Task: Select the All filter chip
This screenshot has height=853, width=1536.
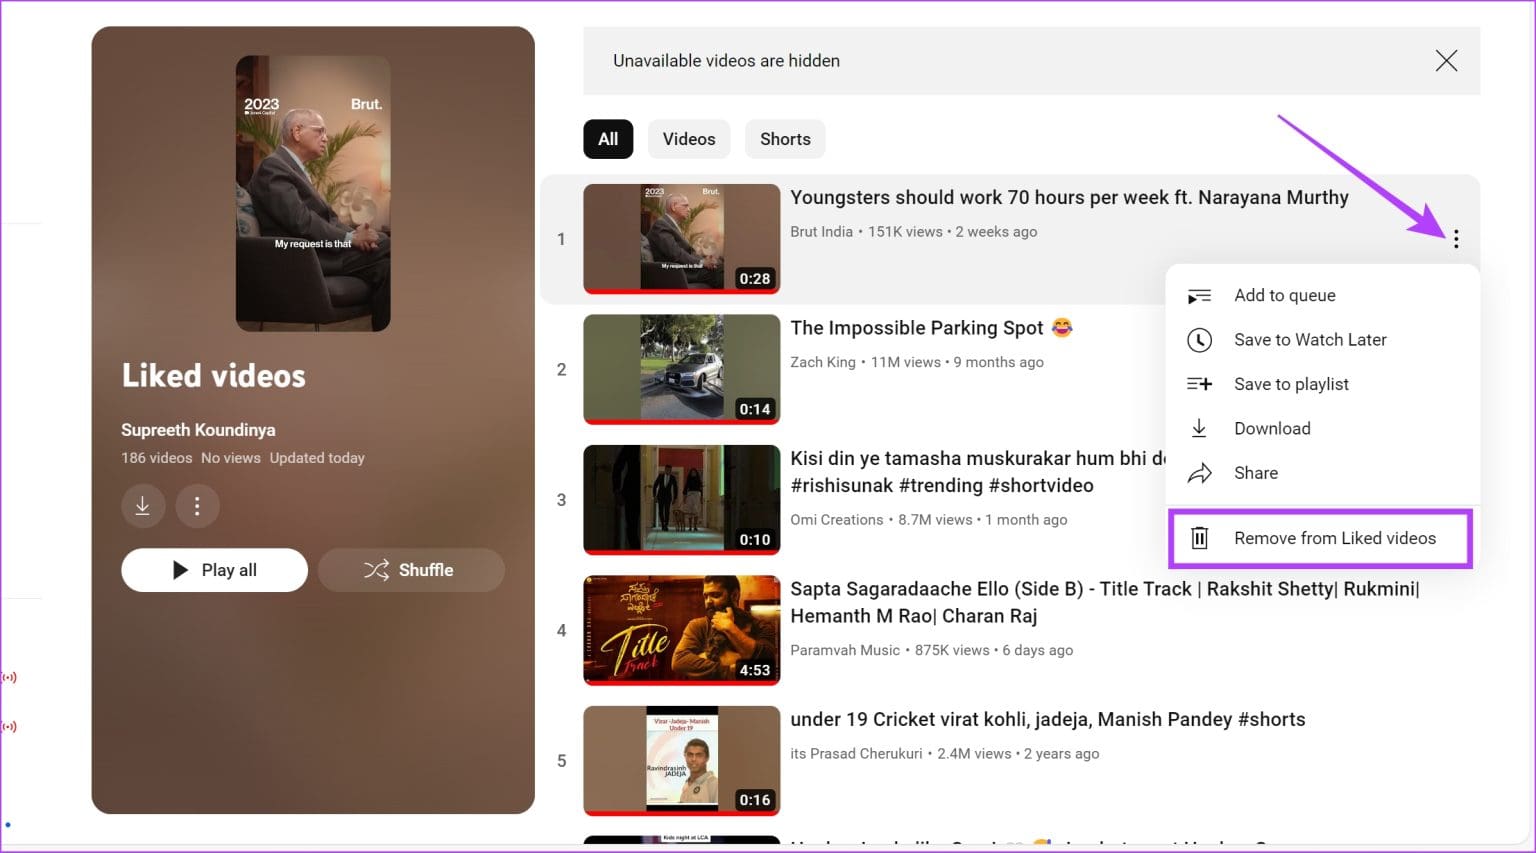Action: 607,139
